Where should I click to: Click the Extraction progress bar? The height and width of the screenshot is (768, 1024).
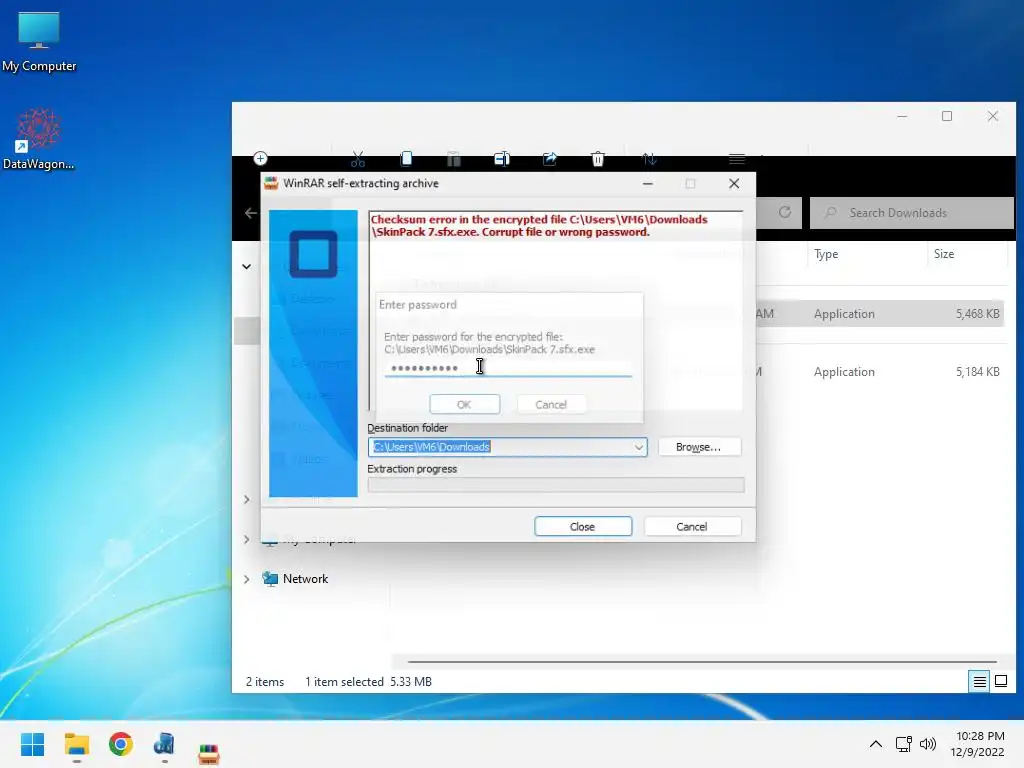[556, 485]
